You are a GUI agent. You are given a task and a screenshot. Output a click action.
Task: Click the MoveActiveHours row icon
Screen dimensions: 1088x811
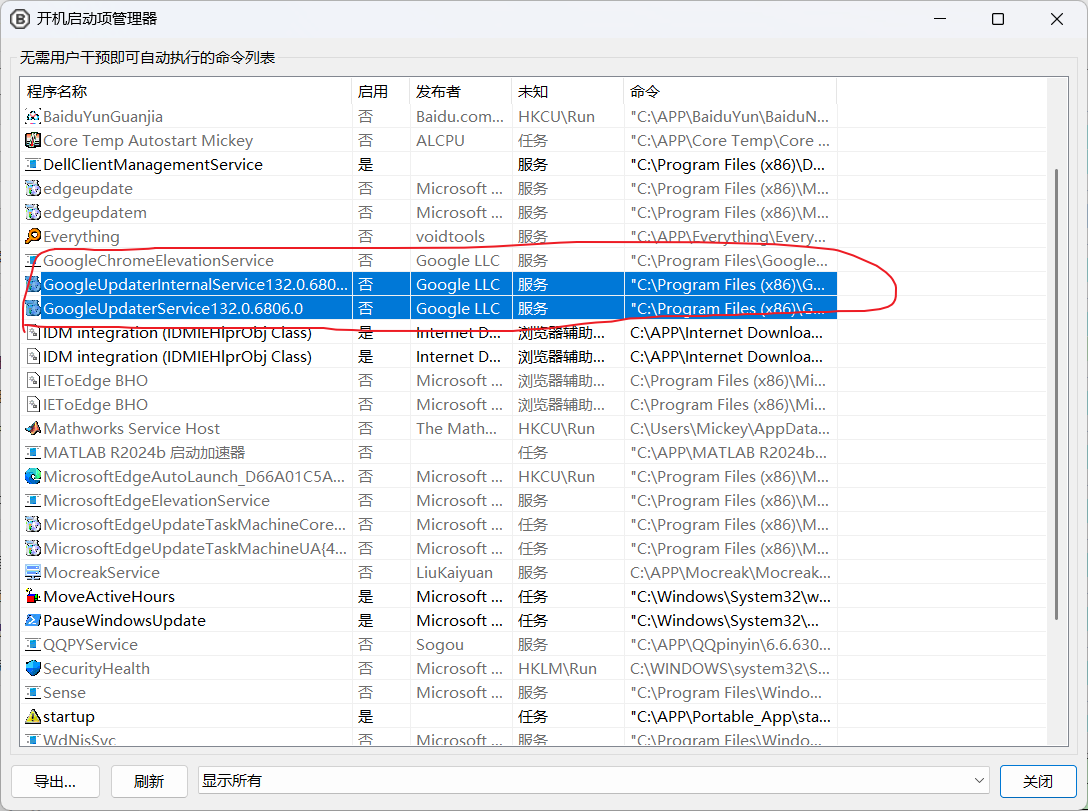(33, 597)
